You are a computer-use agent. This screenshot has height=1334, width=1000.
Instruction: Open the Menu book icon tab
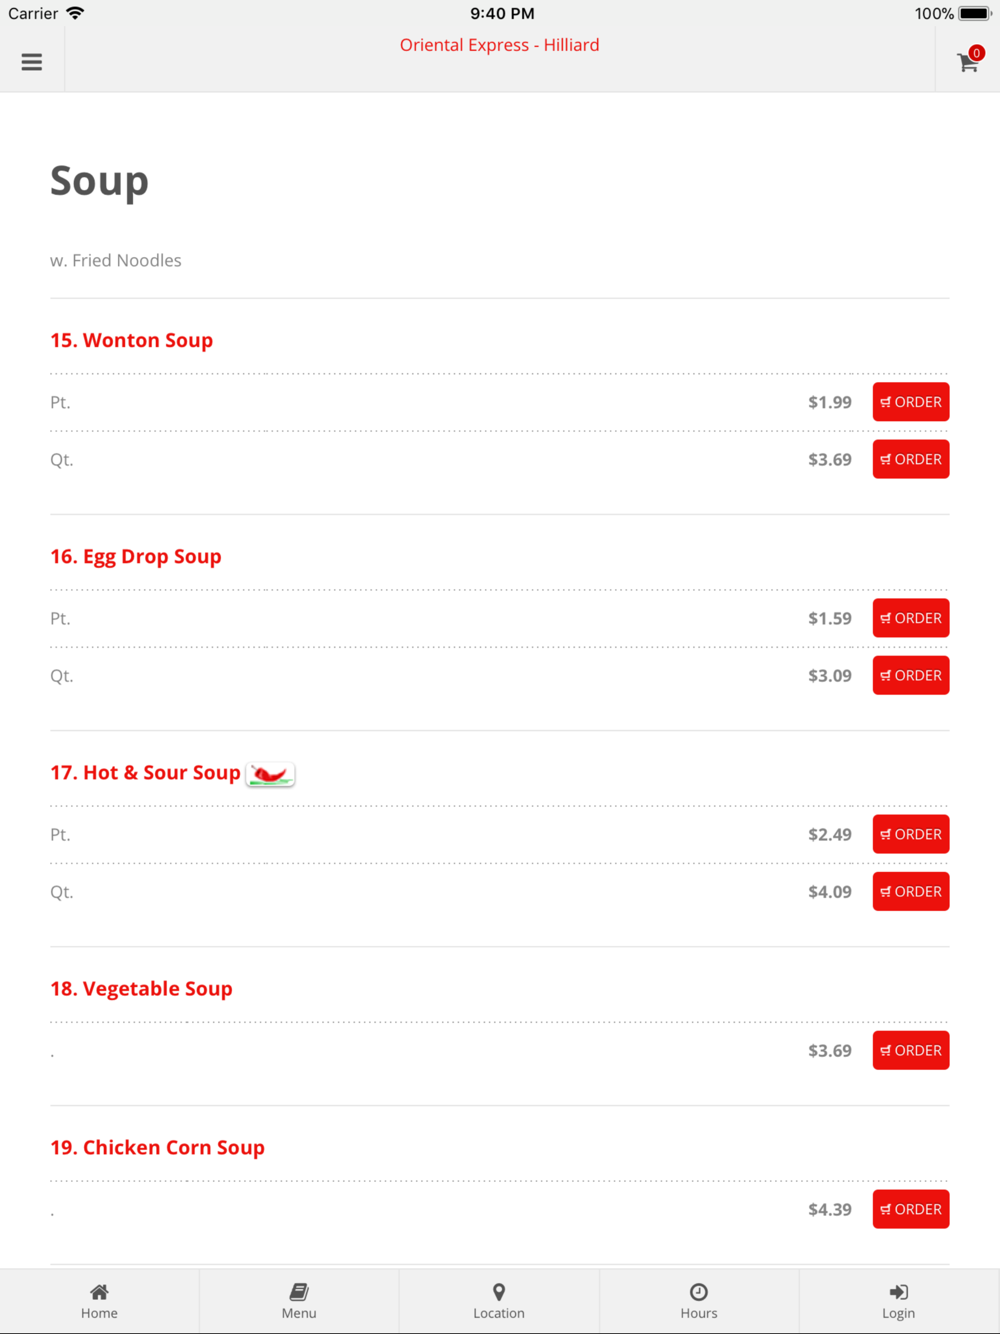click(299, 1292)
